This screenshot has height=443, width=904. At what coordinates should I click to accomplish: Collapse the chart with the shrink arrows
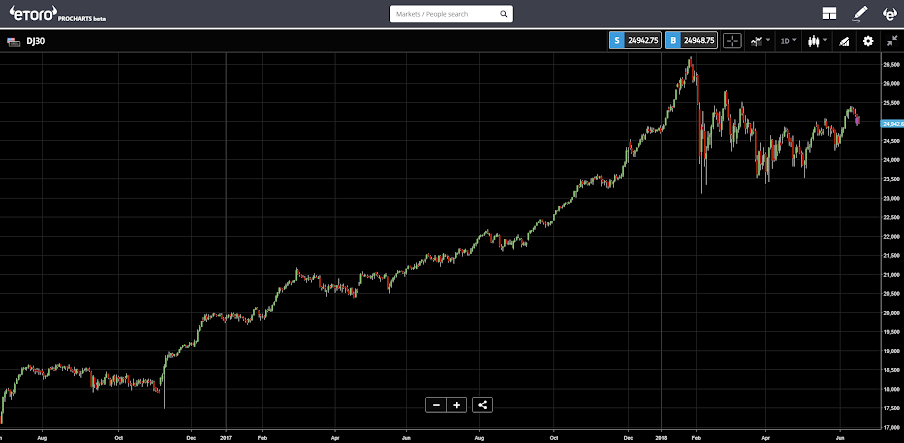892,40
